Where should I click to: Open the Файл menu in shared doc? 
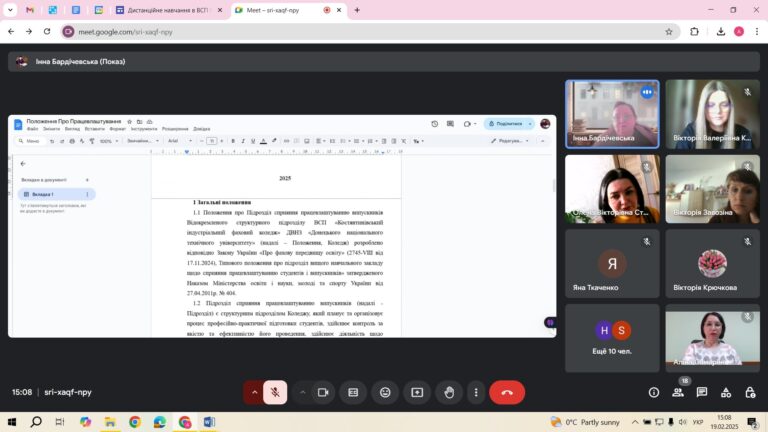click(x=33, y=129)
